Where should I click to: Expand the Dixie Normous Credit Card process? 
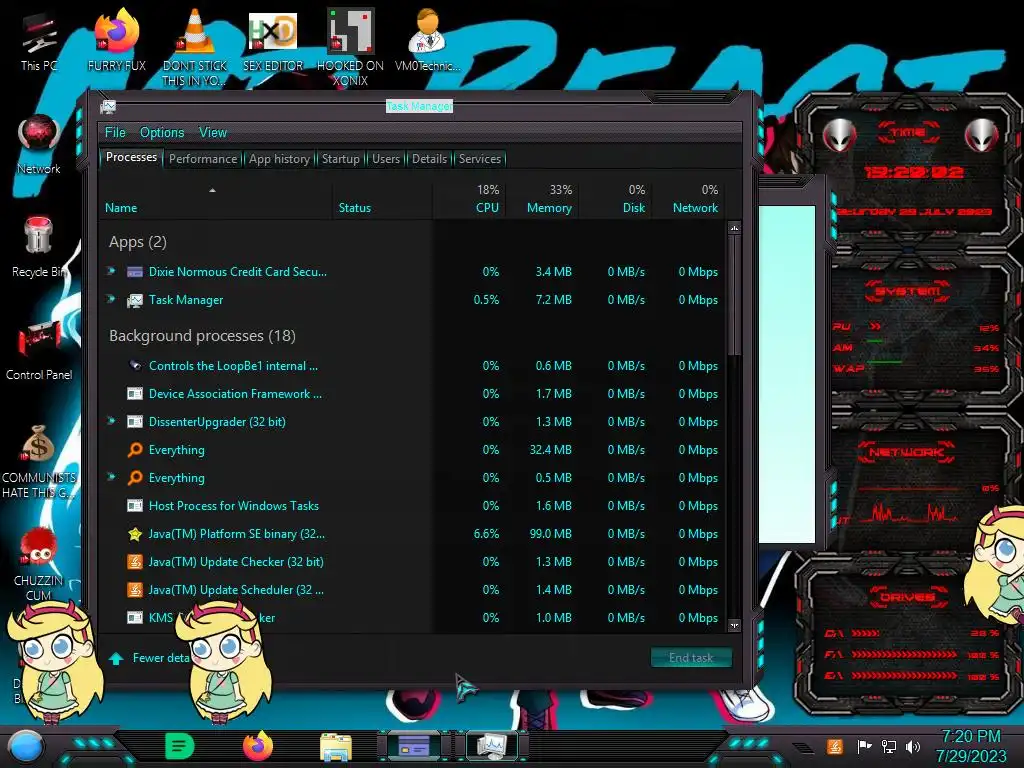pyautogui.click(x=112, y=271)
